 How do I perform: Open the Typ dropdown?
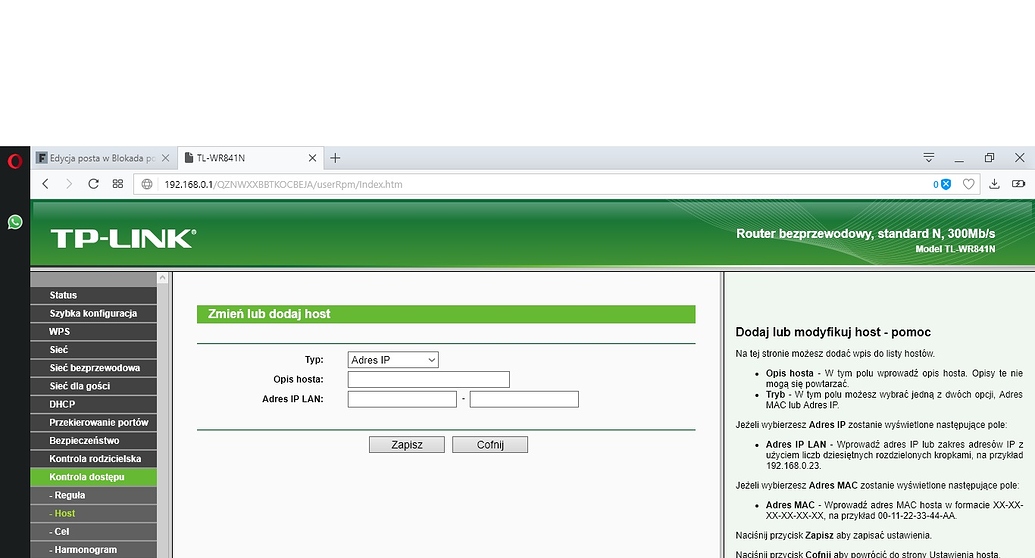pyautogui.click(x=393, y=360)
